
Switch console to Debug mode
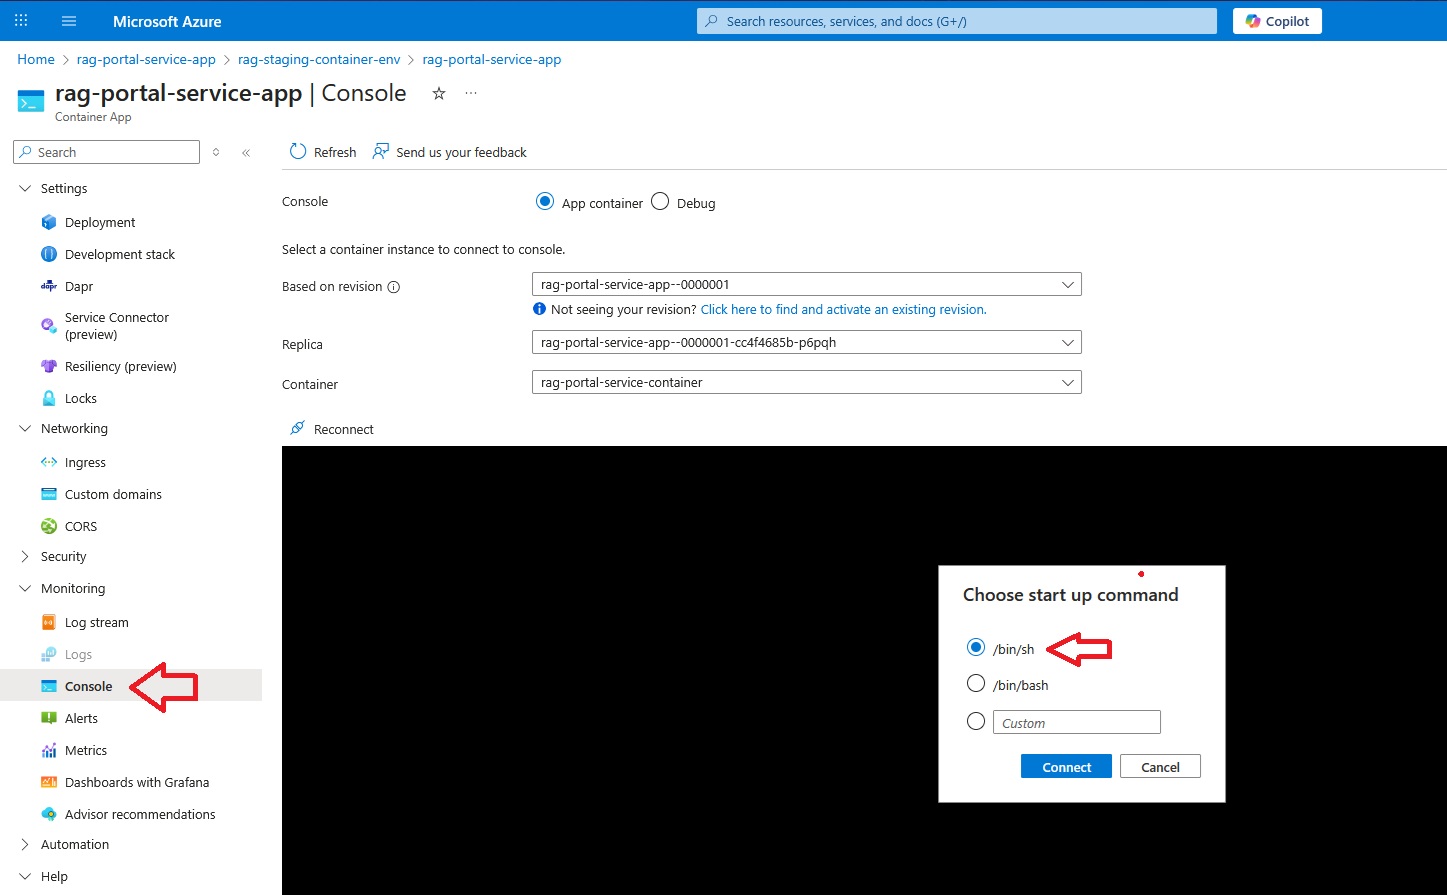[660, 201]
